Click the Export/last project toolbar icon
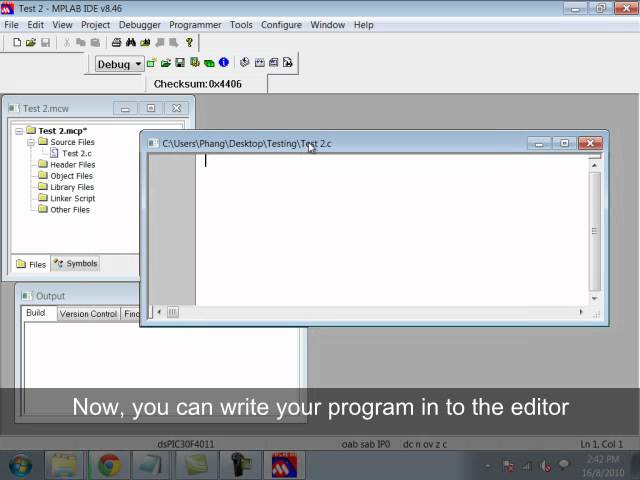 coord(288,62)
